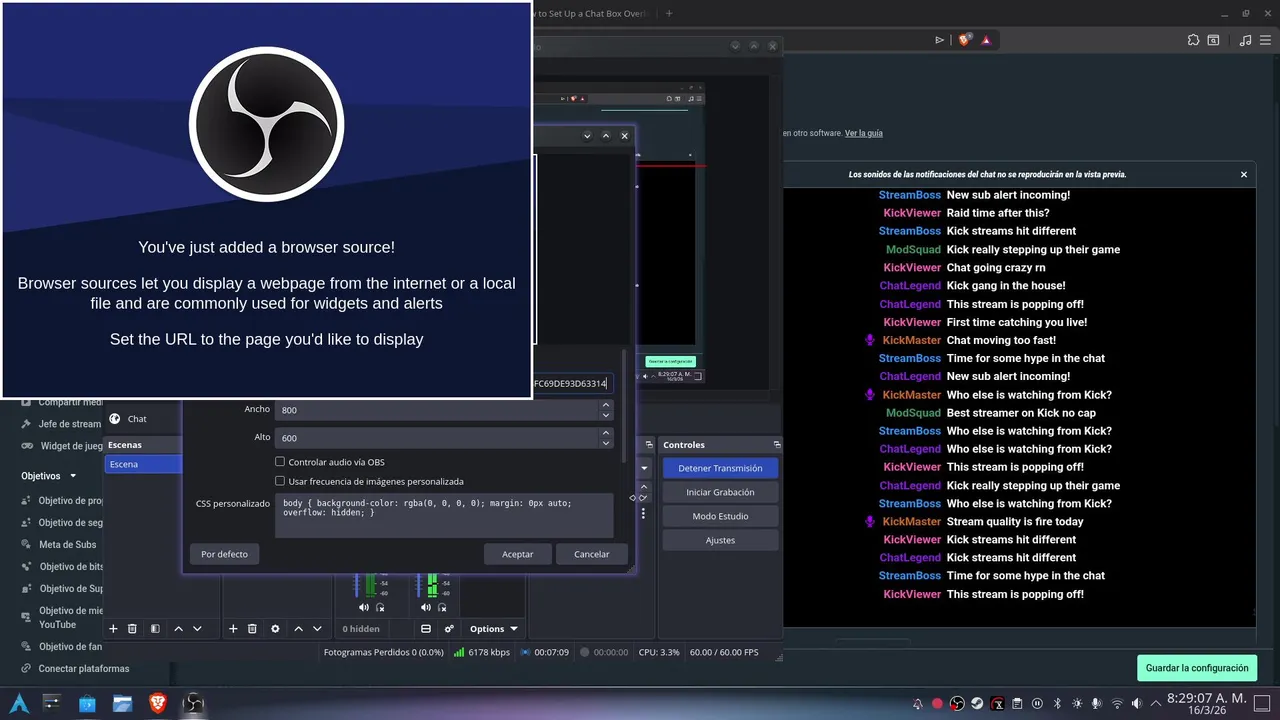Open browser extensions puzzle icon
Viewport: 1280px width, 720px height.
coord(1193,40)
